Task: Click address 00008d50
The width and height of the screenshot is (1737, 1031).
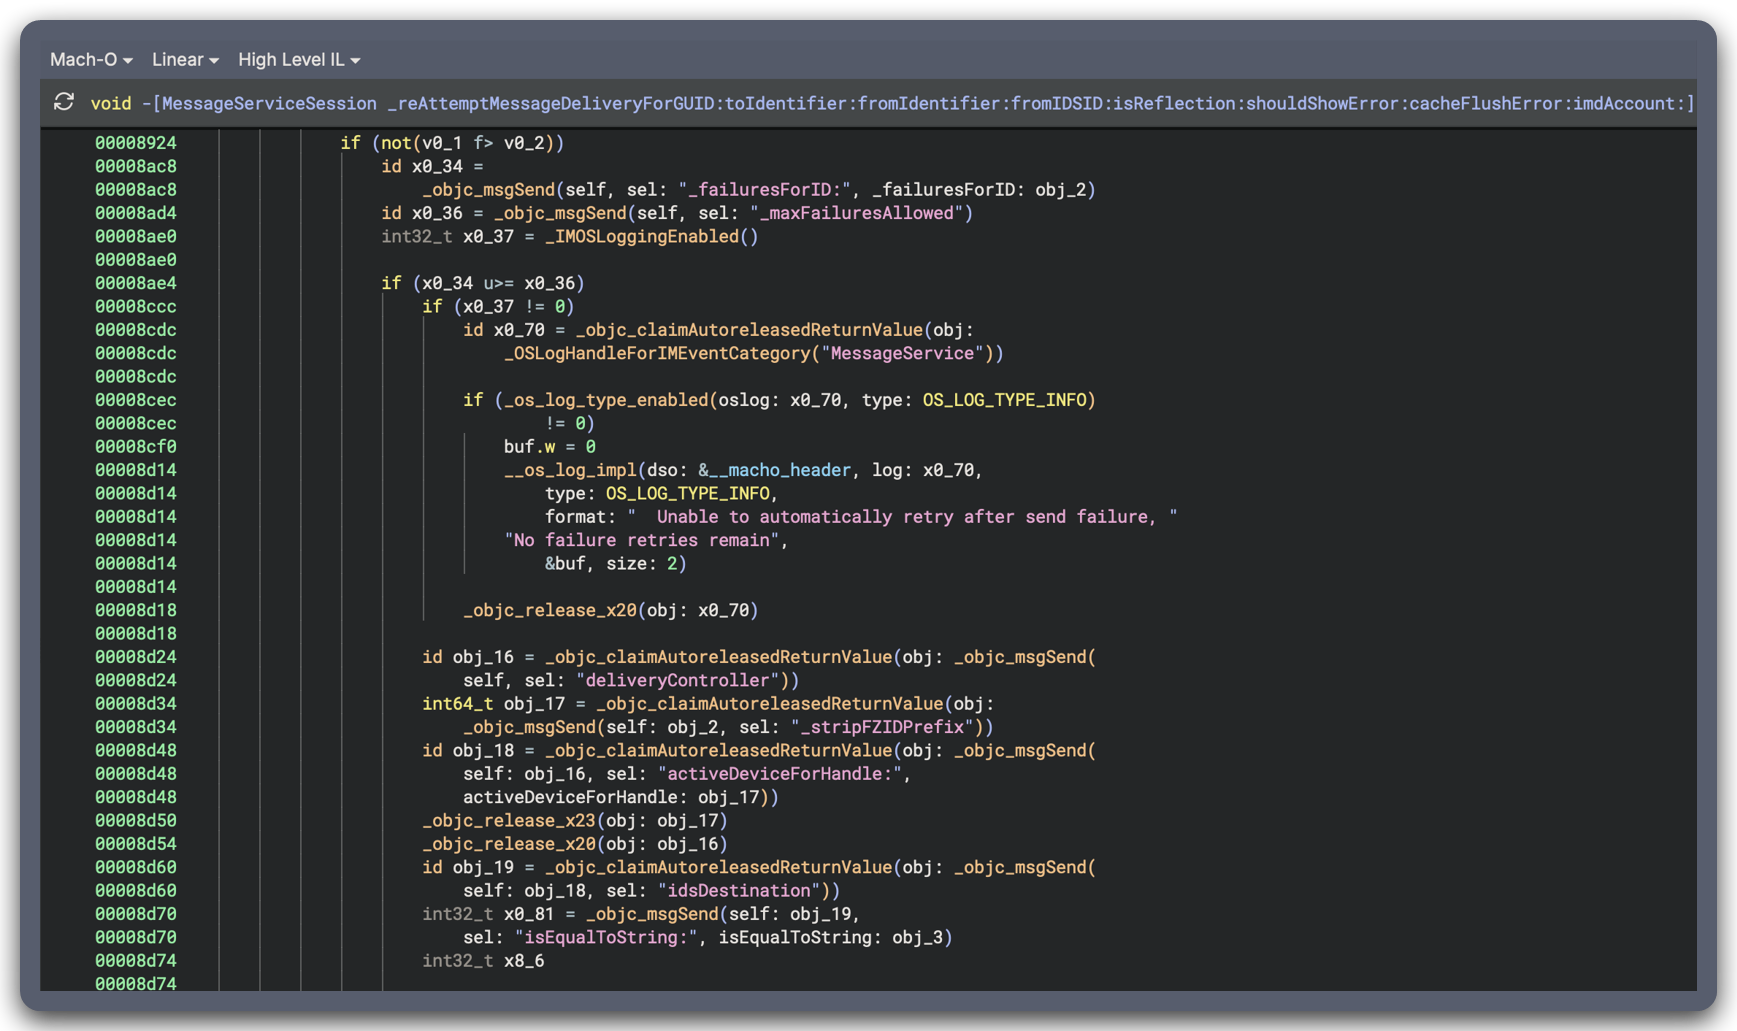Action: [x=136, y=821]
